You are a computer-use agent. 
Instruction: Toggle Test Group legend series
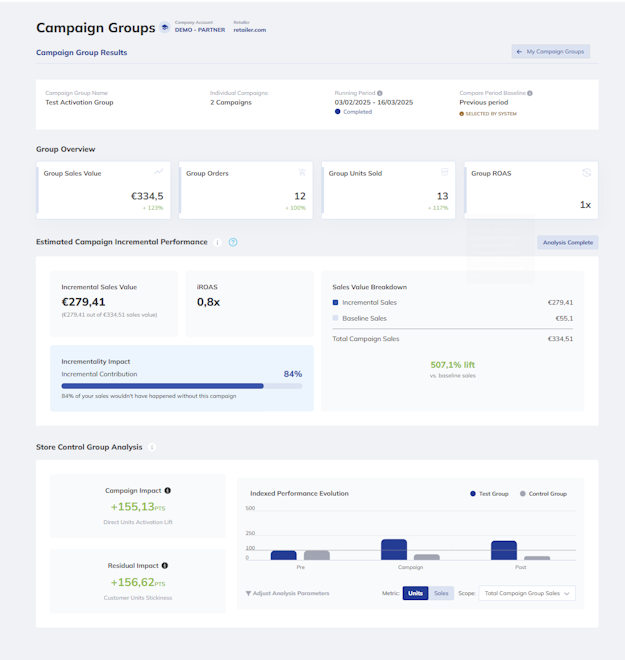click(x=489, y=494)
